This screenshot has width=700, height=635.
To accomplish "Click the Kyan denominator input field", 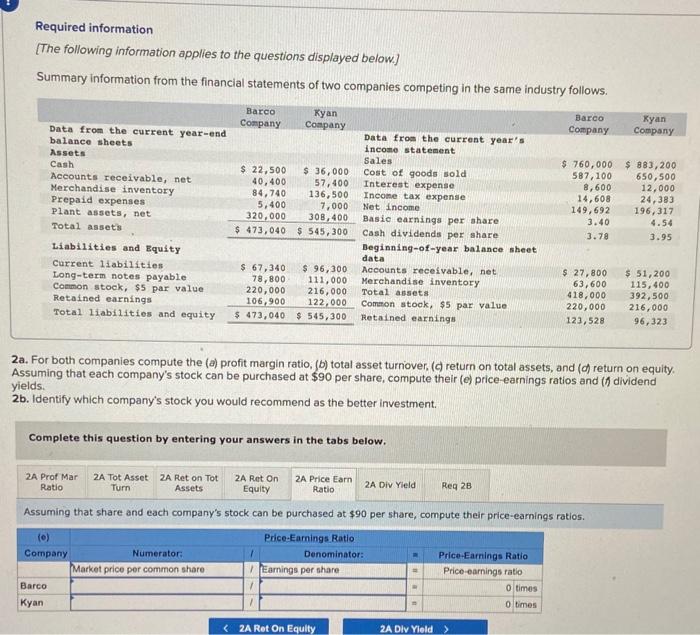I will (x=333, y=603).
